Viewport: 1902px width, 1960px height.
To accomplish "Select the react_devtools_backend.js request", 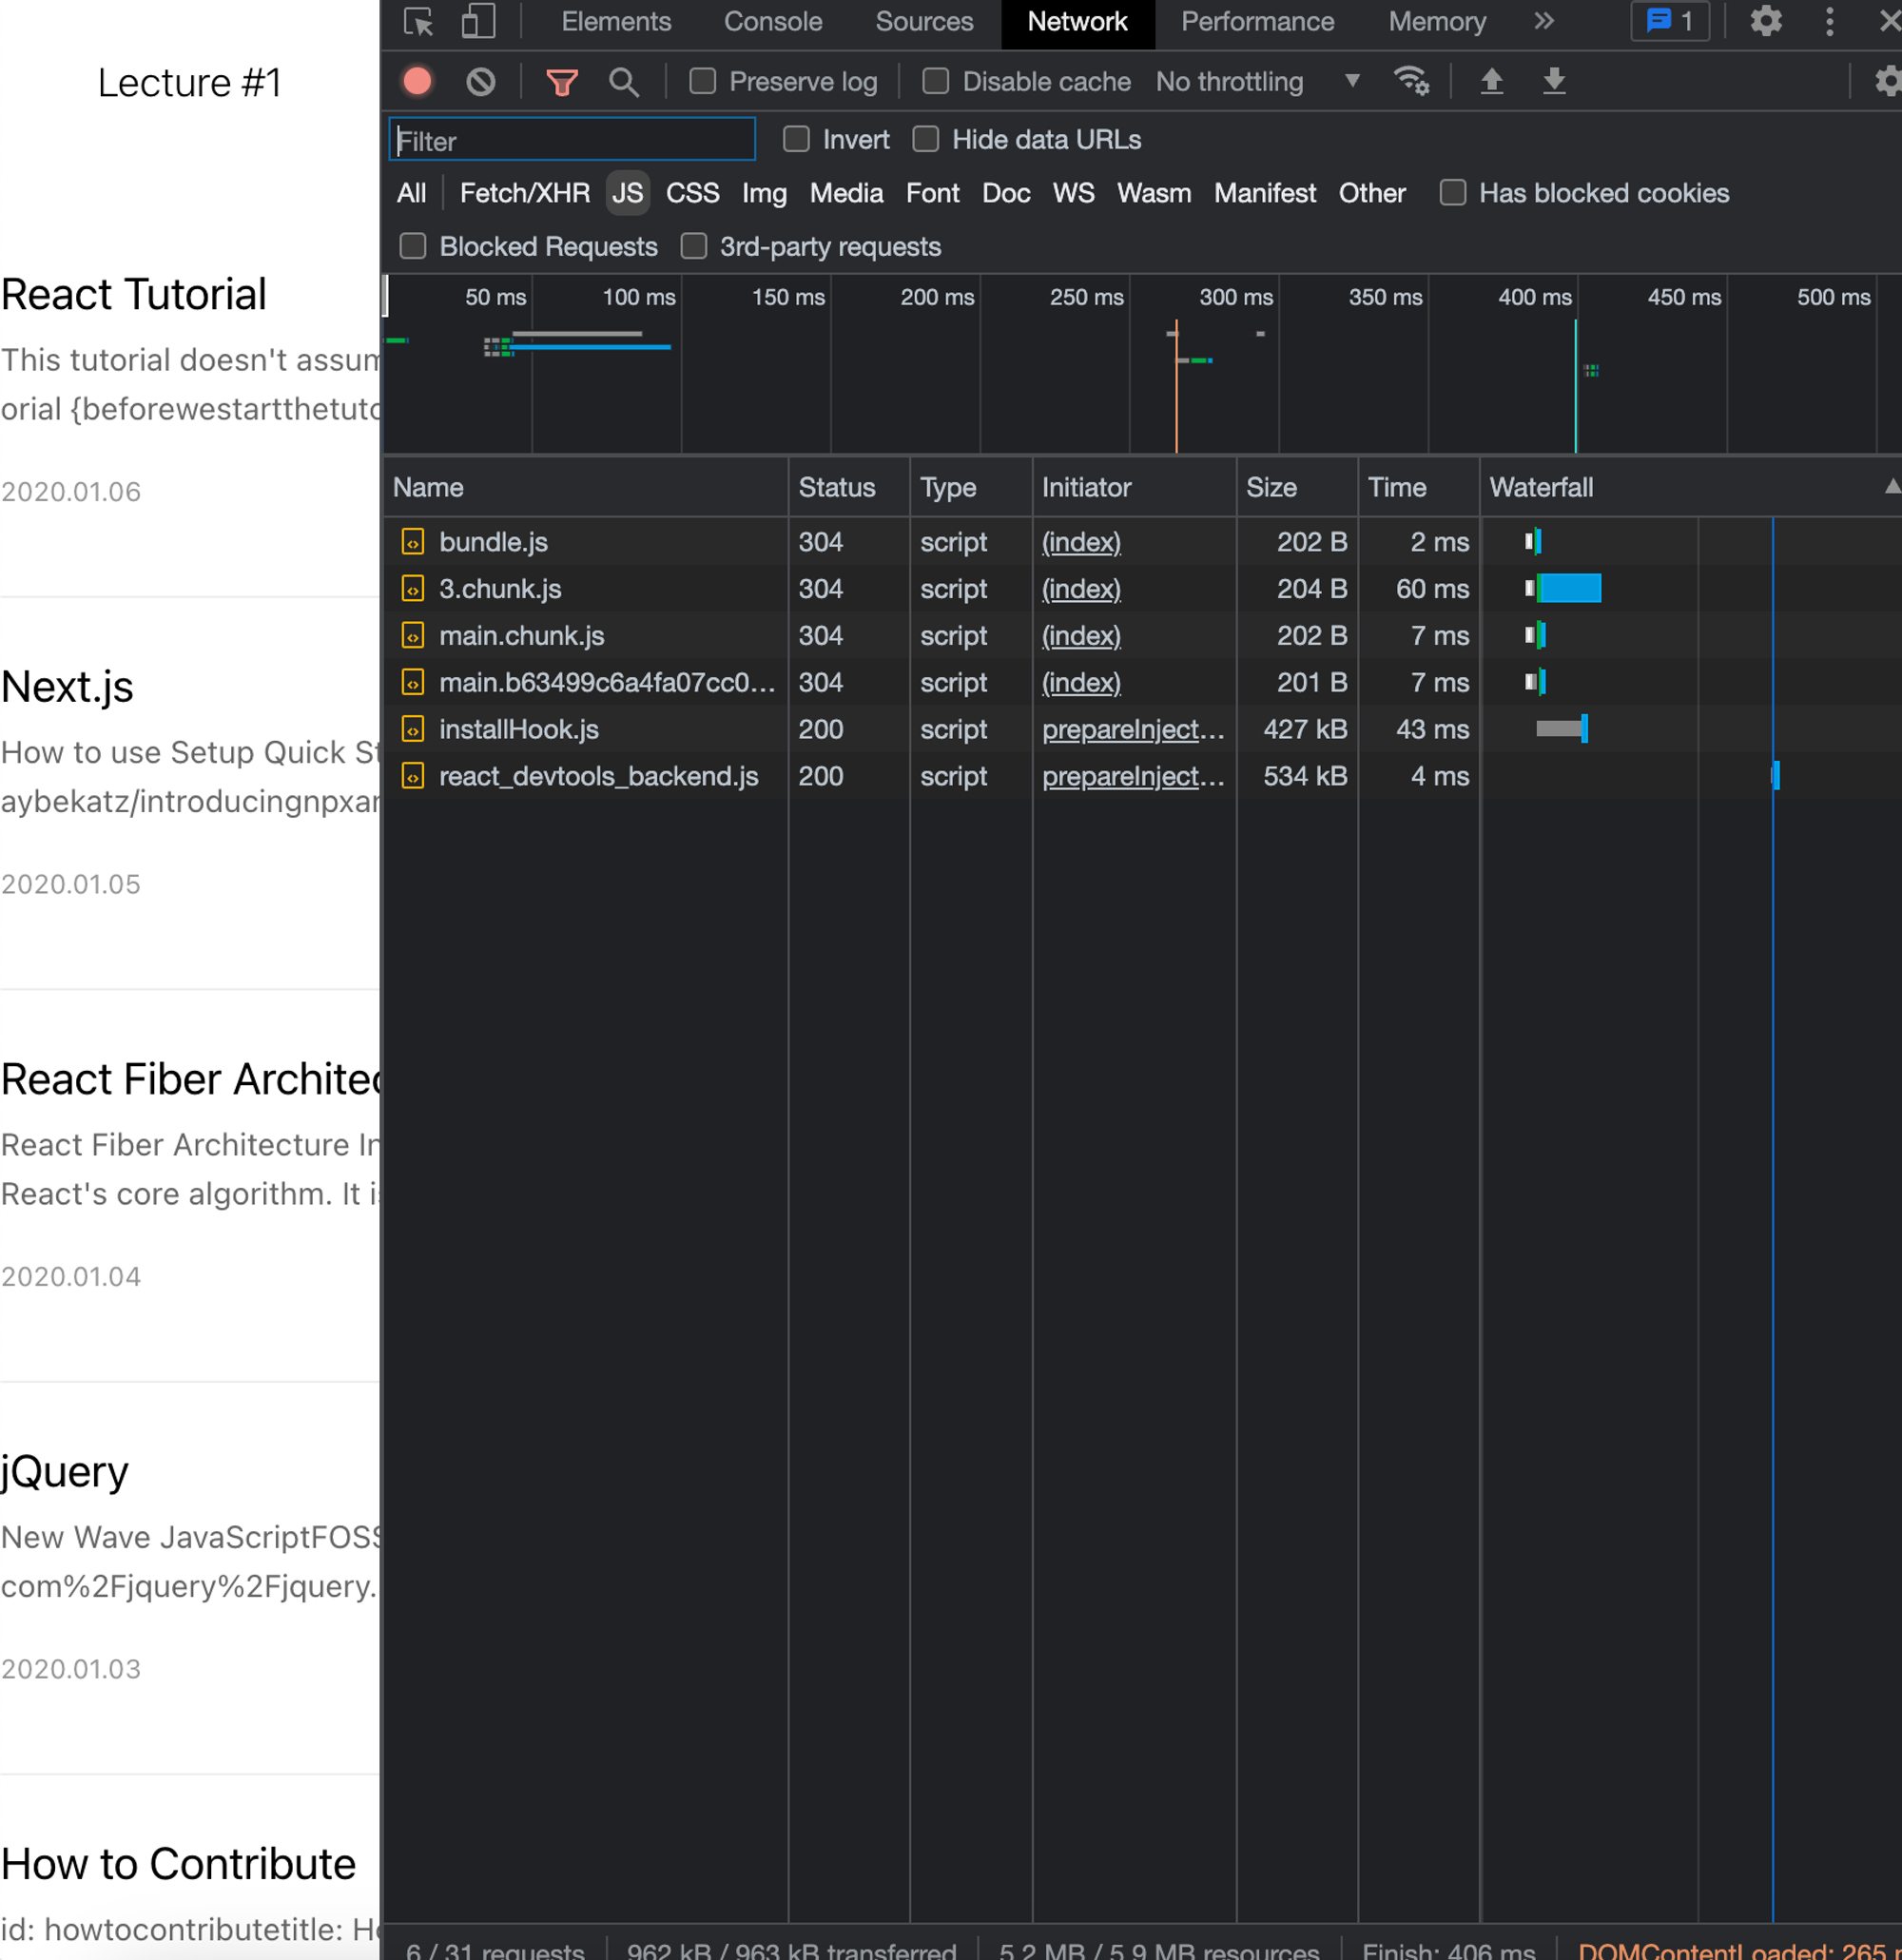I will click(1142, 776).
